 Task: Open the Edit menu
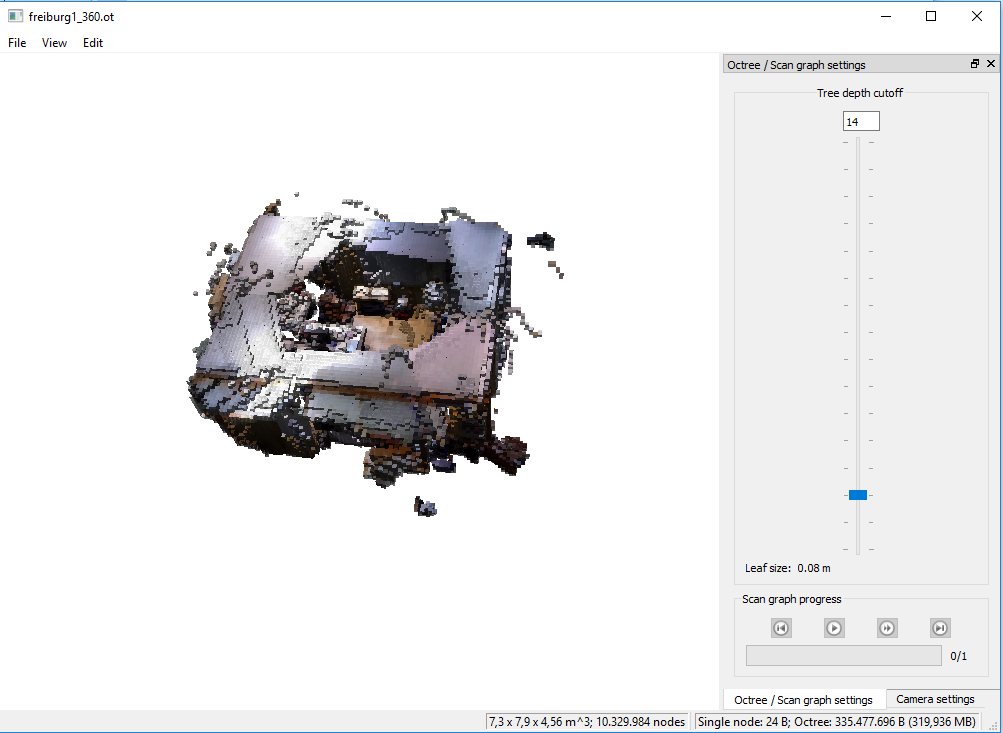coord(92,43)
